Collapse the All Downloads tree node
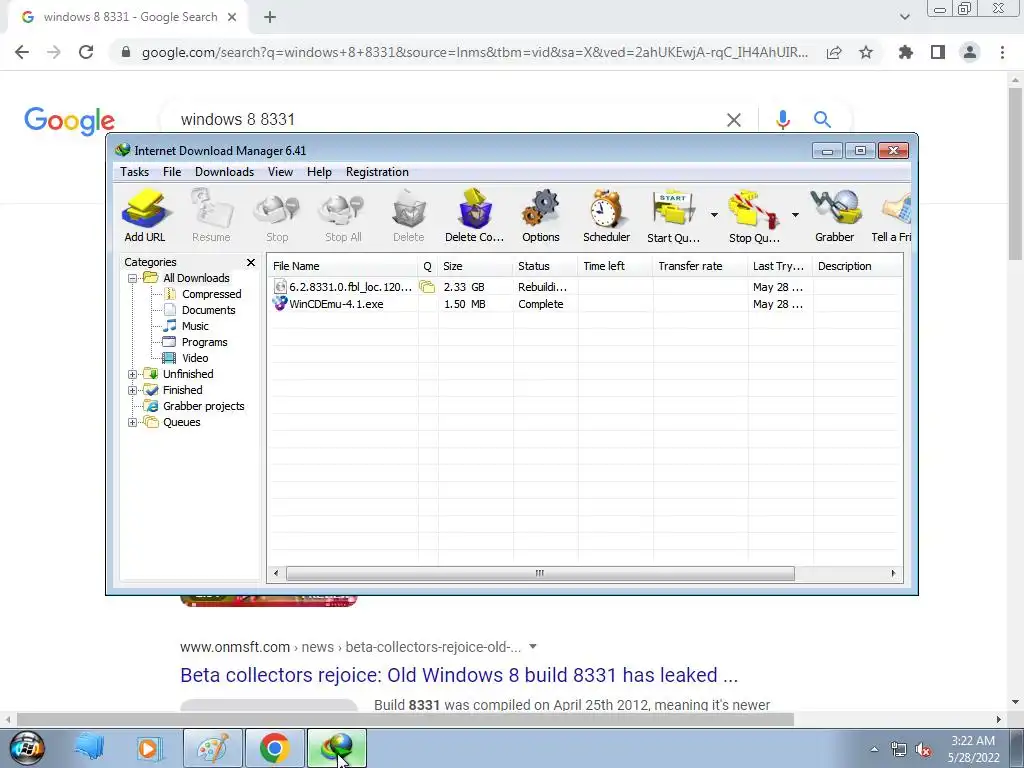The height and width of the screenshot is (768, 1024). coord(132,278)
